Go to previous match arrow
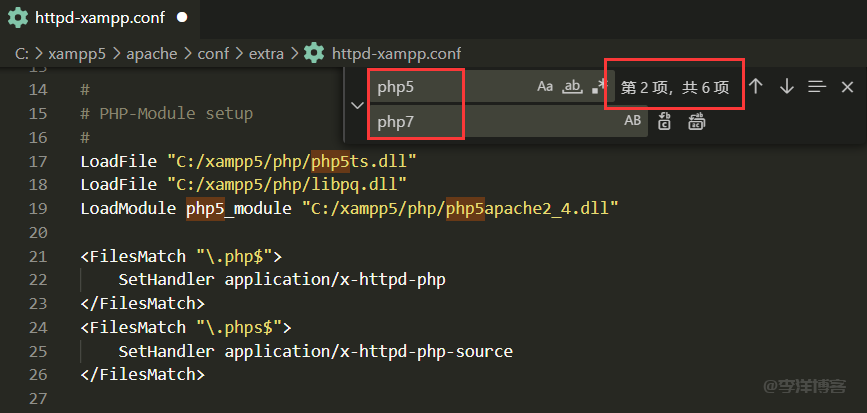 (756, 87)
